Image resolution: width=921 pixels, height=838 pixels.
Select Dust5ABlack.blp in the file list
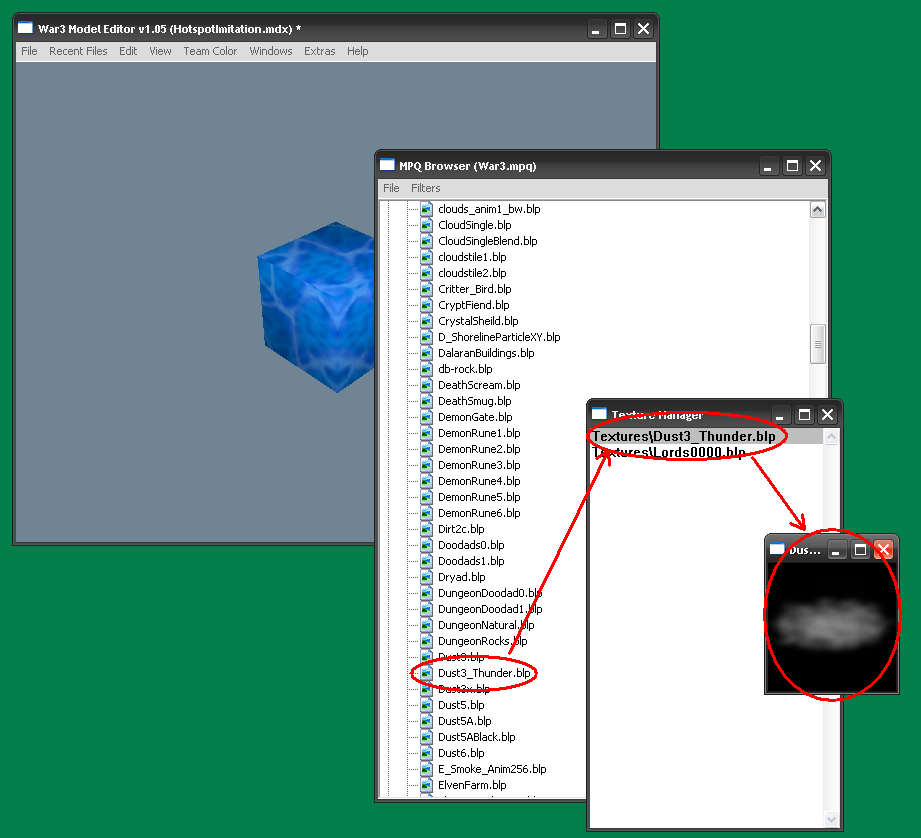click(x=476, y=737)
